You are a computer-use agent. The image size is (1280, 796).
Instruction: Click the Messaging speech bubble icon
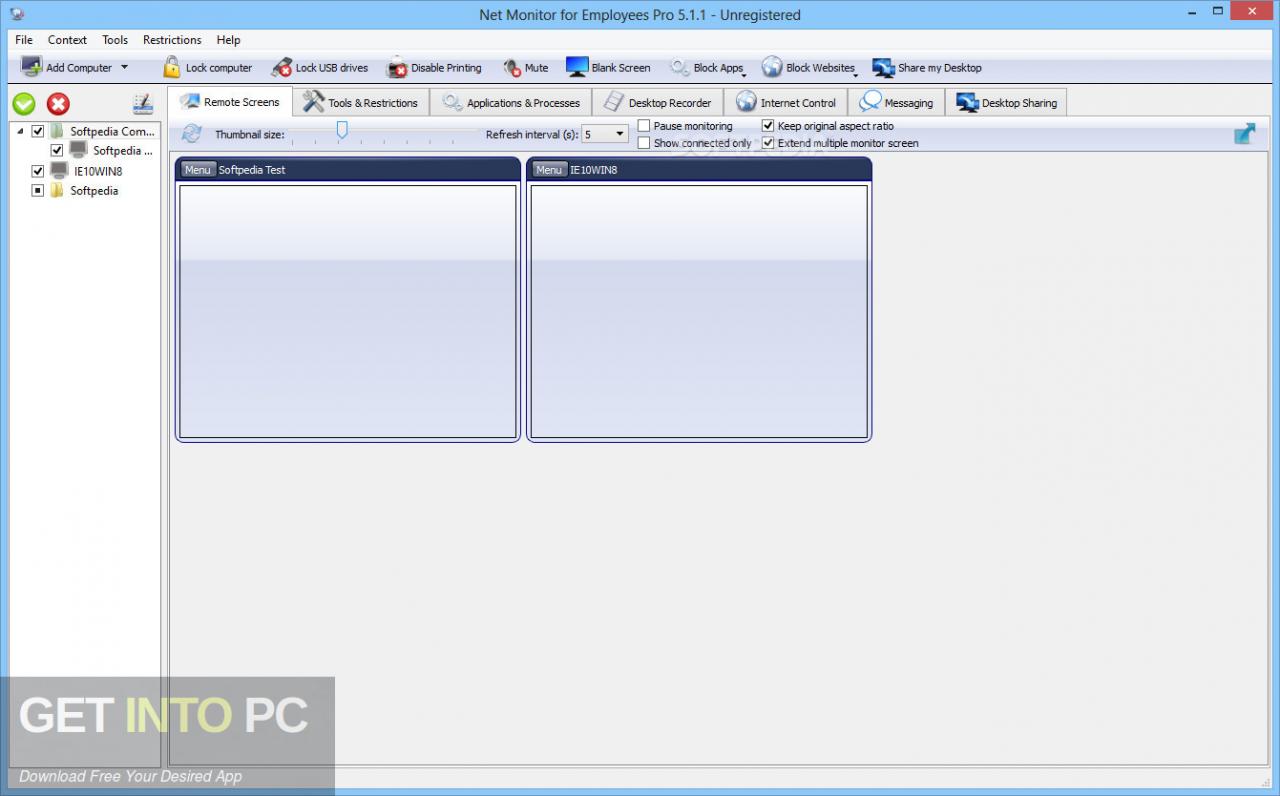870,102
